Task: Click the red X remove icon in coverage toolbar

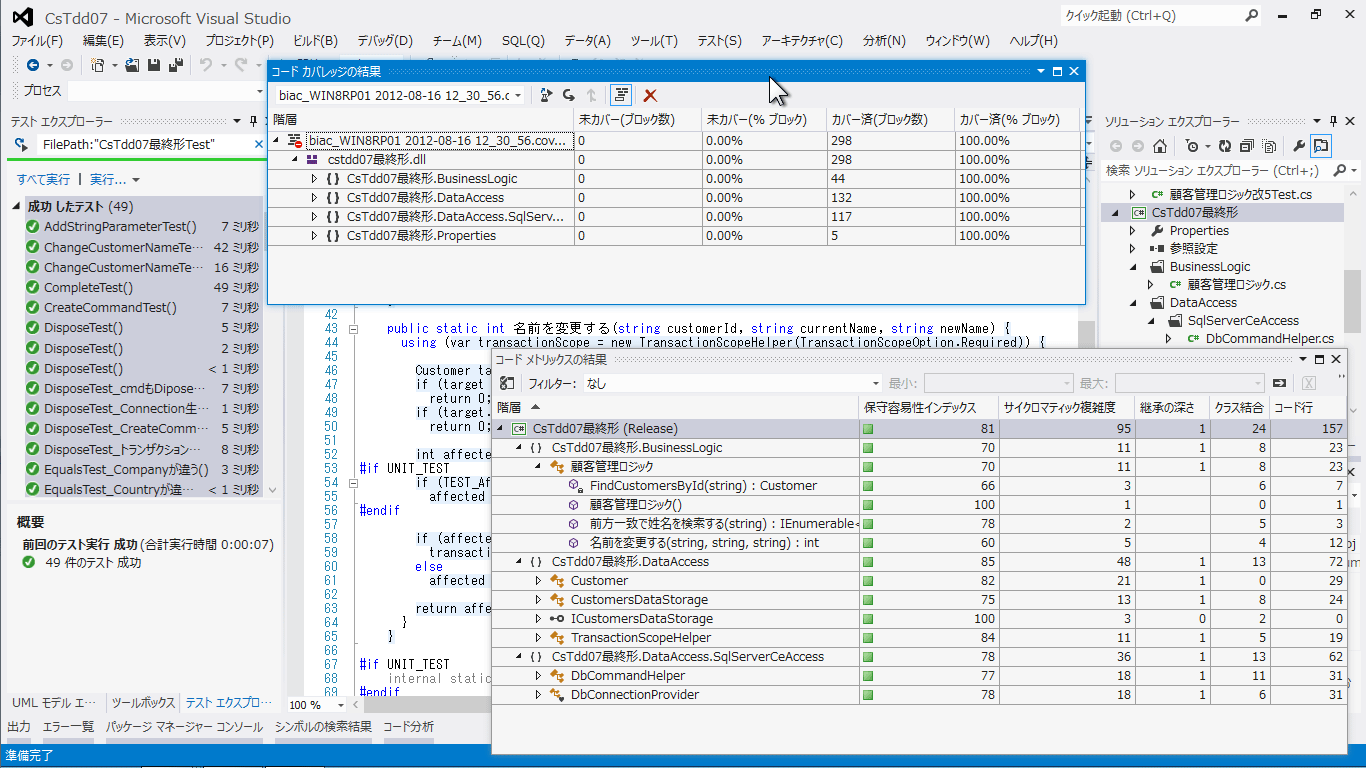Action: click(650, 95)
